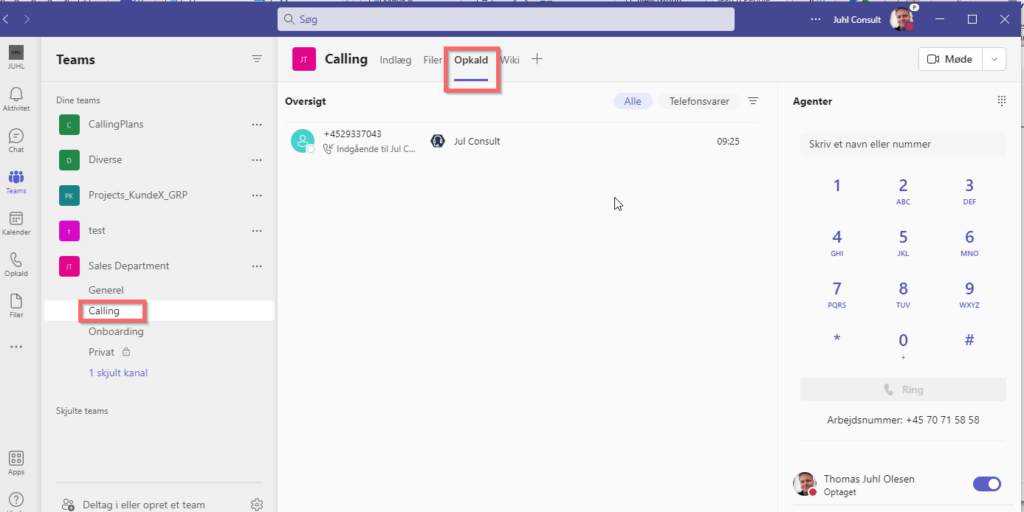The image size is (1024, 512).
Task: Click Skriv et navn eller nummer field
Action: coord(903,144)
